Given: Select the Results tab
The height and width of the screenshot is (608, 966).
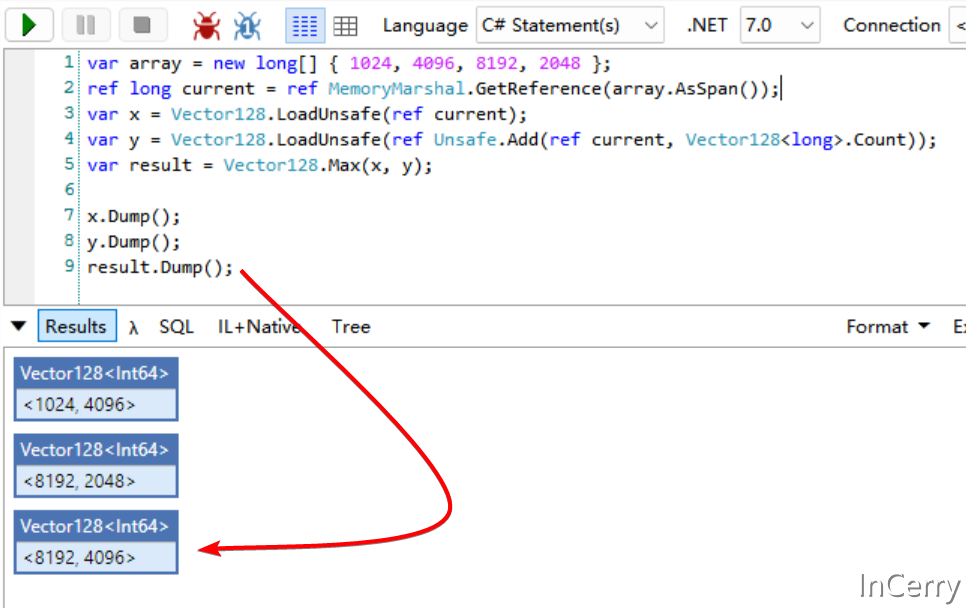Looking at the screenshot, I should (x=77, y=326).
